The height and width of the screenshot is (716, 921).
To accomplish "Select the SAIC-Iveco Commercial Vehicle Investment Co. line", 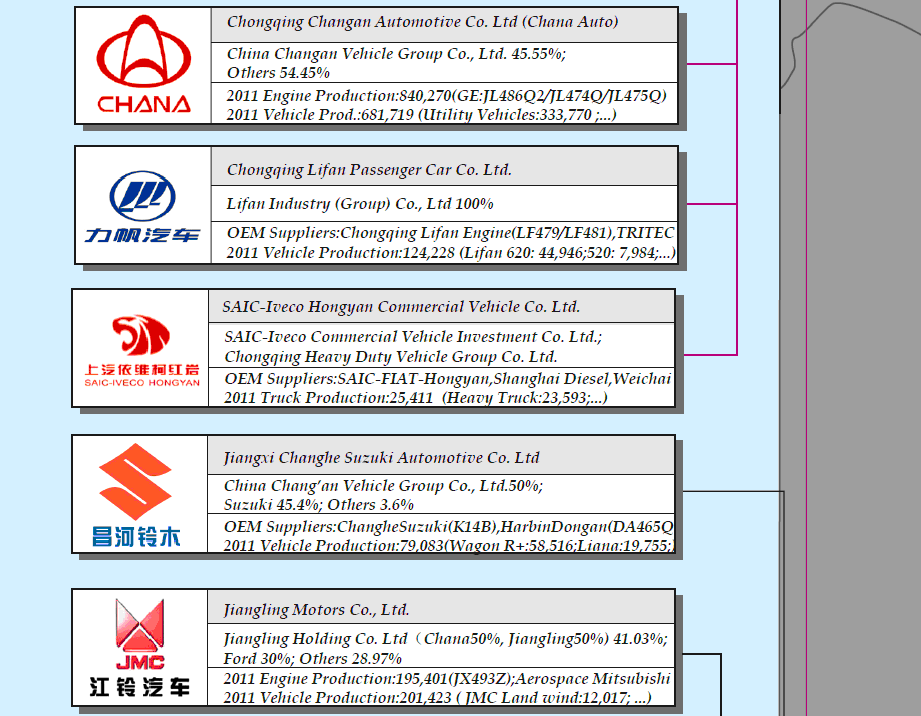I will pyautogui.click(x=413, y=337).
